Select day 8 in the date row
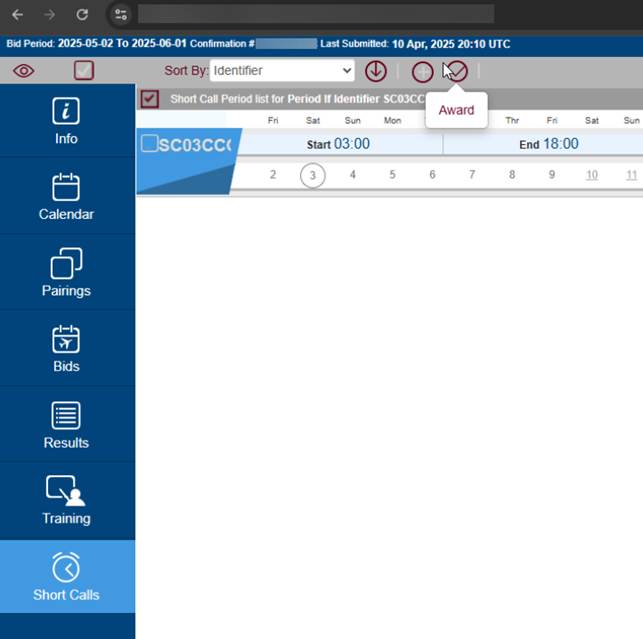The width and height of the screenshot is (643, 639). pos(512,175)
